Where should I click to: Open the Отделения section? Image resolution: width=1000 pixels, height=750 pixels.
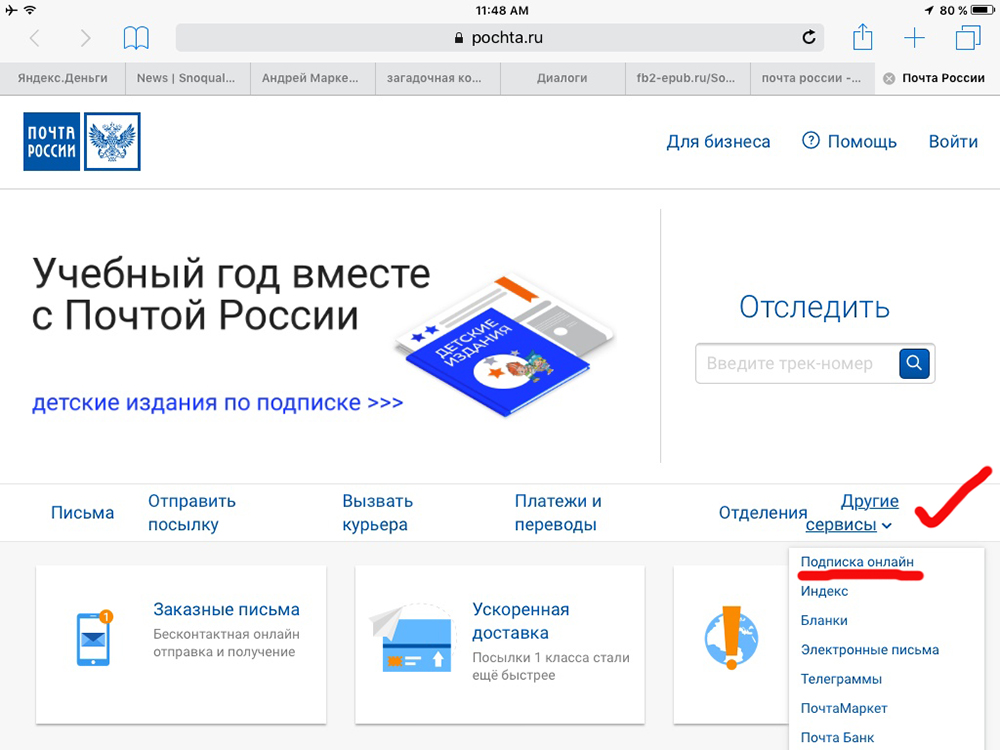click(763, 513)
